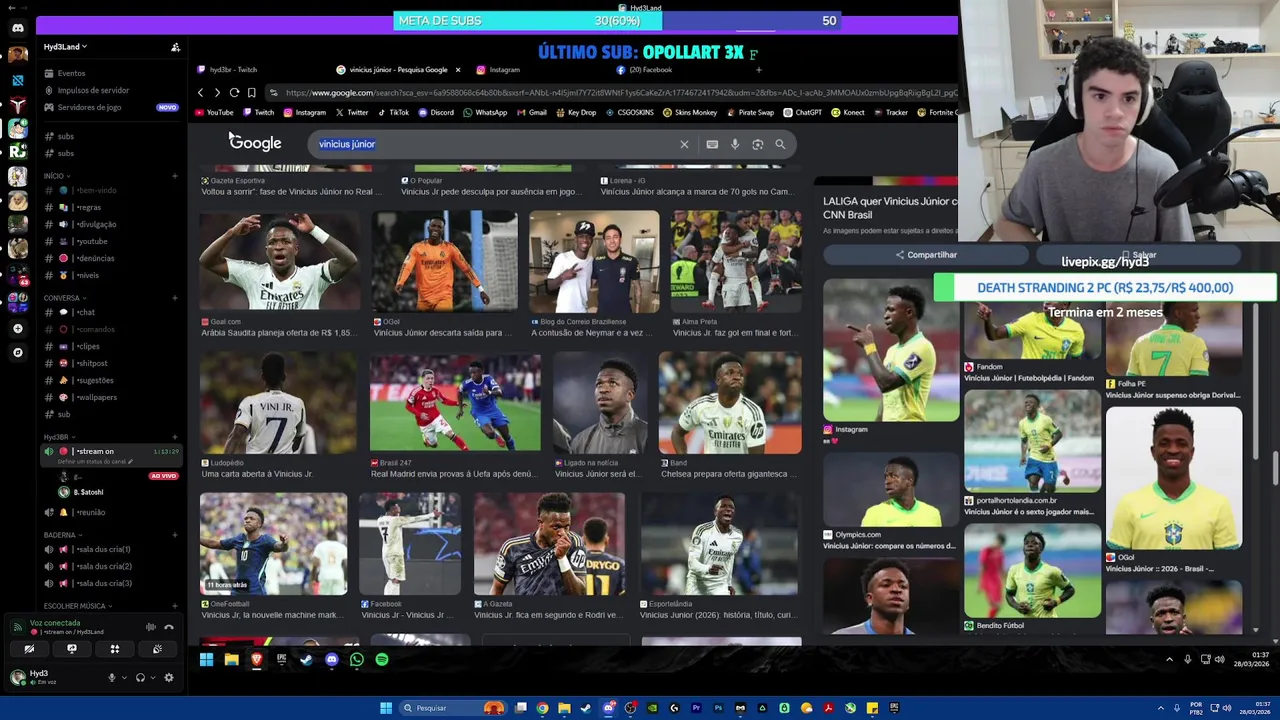Open Discord user settings gear
The width and height of the screenshot is (1280, 720).
[x=168, y=677]
